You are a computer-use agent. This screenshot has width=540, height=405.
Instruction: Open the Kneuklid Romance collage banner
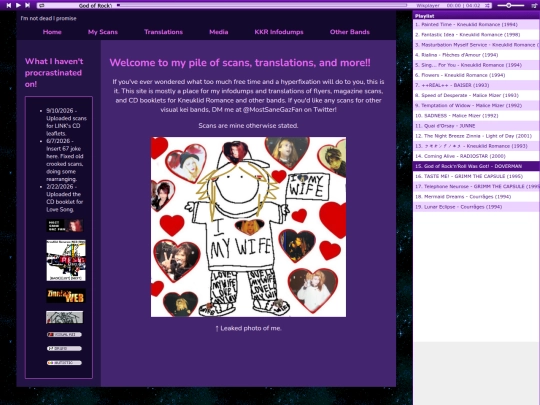pyautogui.click(x=66, y=260)
